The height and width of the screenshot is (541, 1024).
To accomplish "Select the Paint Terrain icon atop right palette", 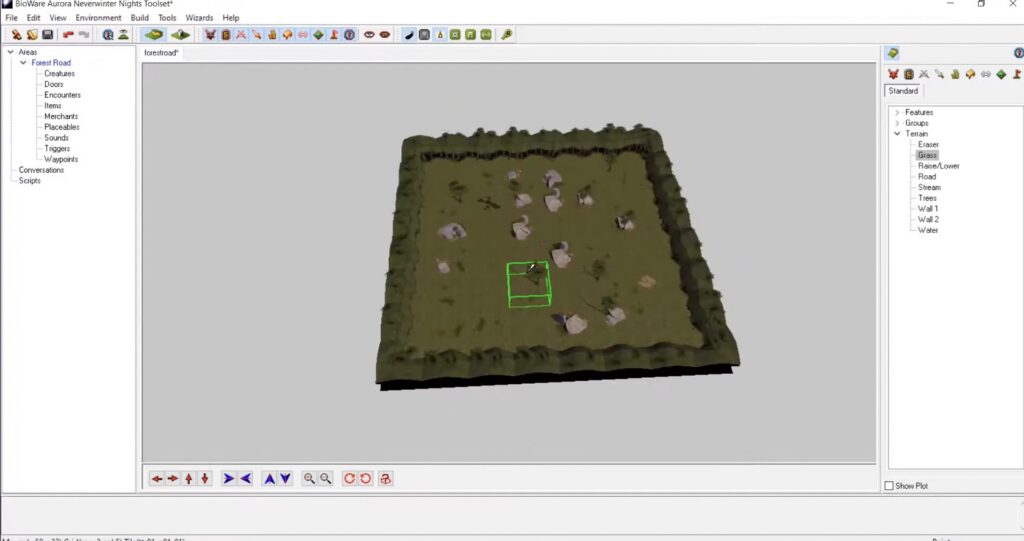I will [x=893, y=53].
